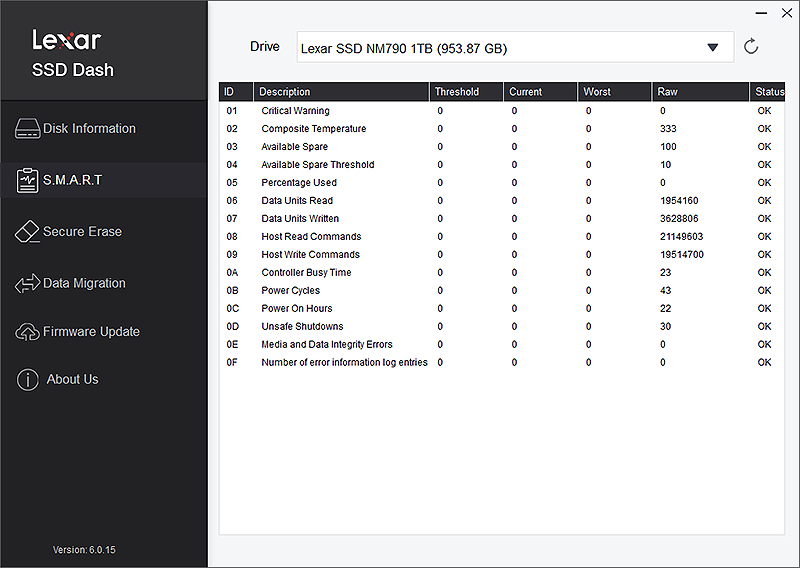Refresh the drive list with the reload icon
800x568 pixels.
751,47
